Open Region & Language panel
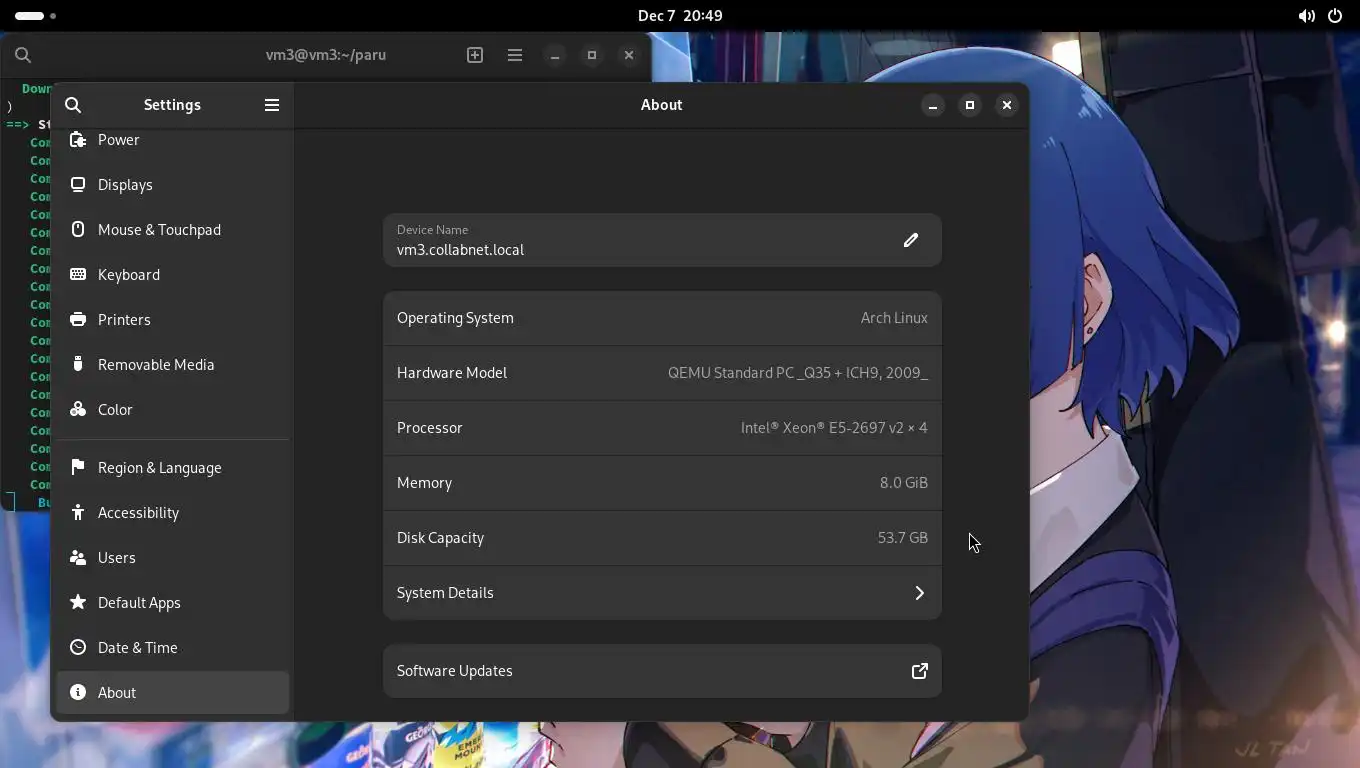Viewport: 1360px width, 768px height. click(173, 468)
